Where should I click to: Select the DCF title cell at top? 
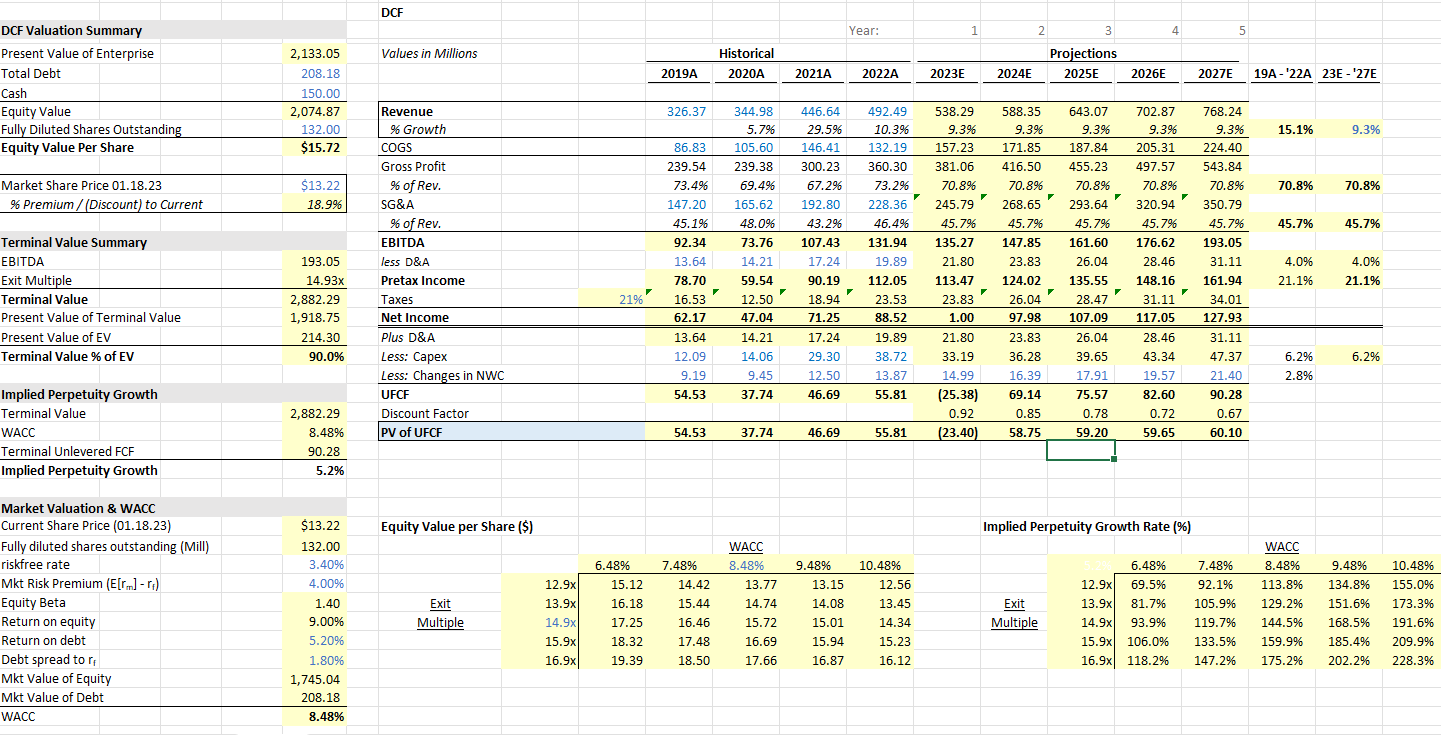392,12
